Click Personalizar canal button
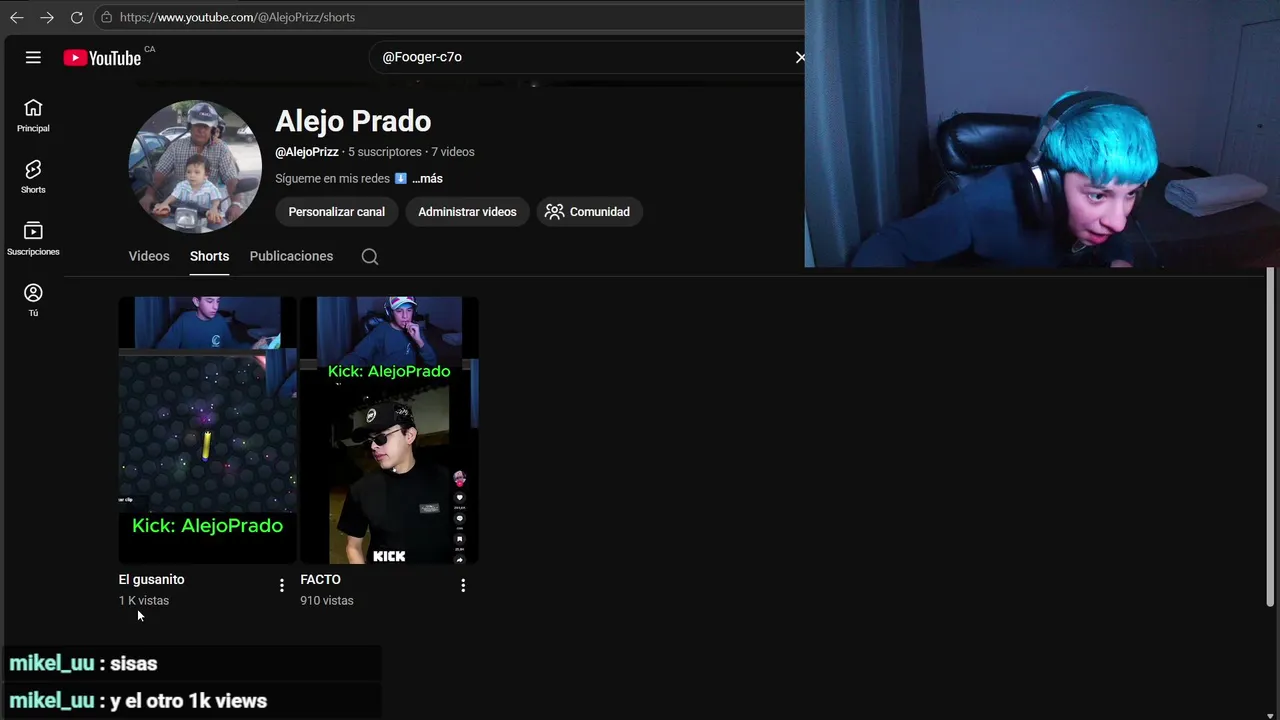The height and width of the screenshot is (720, 1280). [x=337, y=212]
